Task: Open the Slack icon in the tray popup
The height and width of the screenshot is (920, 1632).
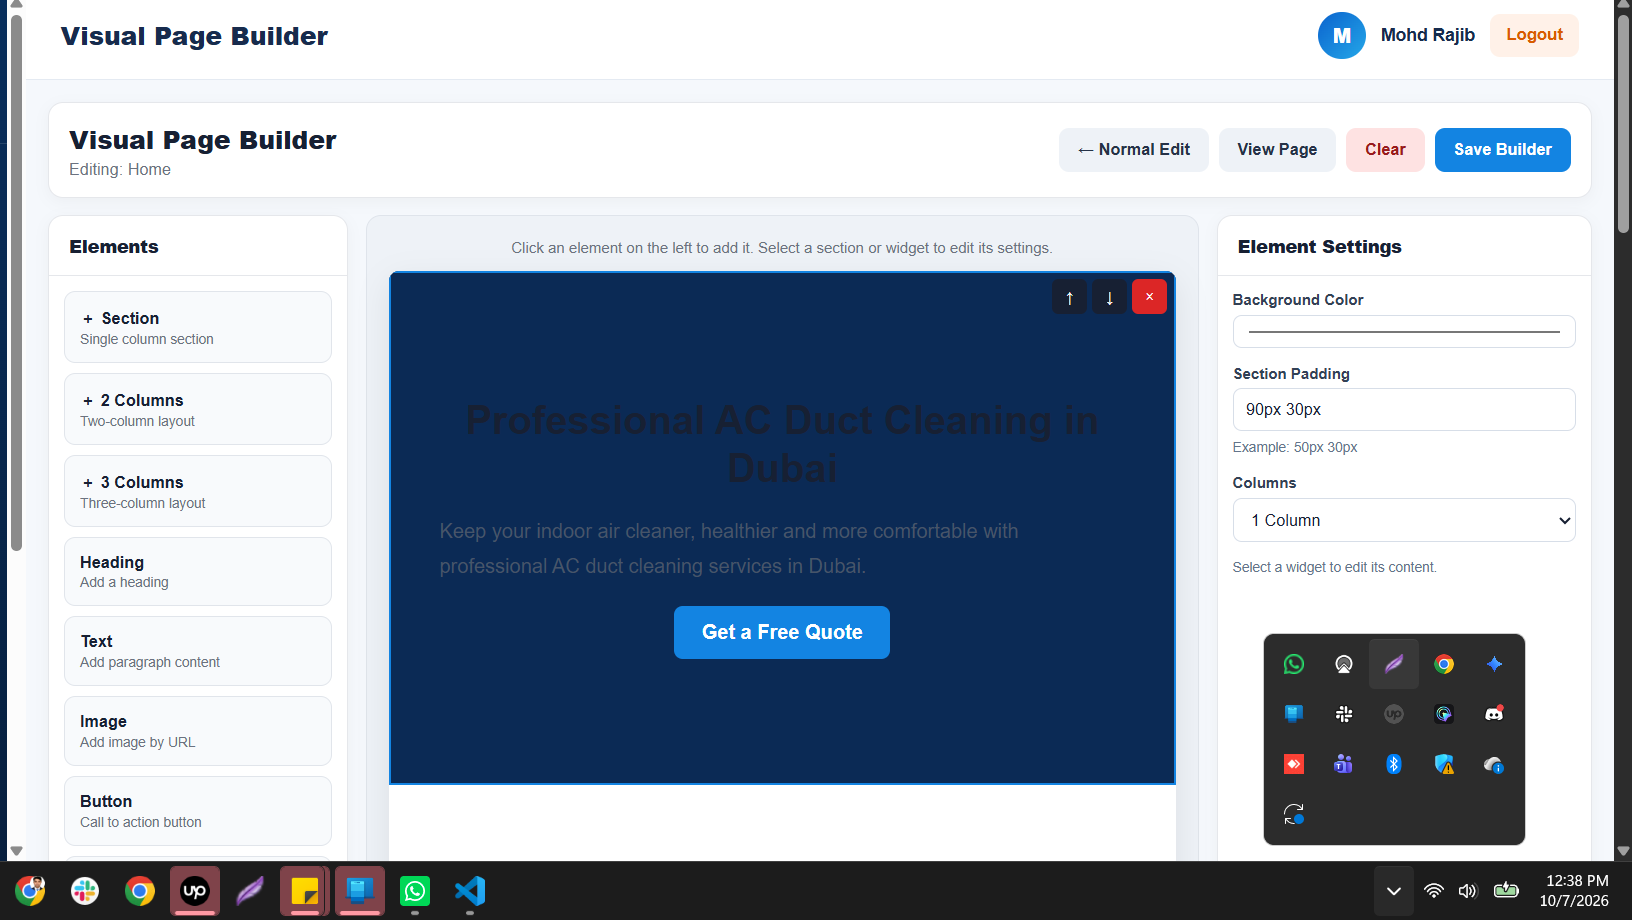Action: 1344,714
